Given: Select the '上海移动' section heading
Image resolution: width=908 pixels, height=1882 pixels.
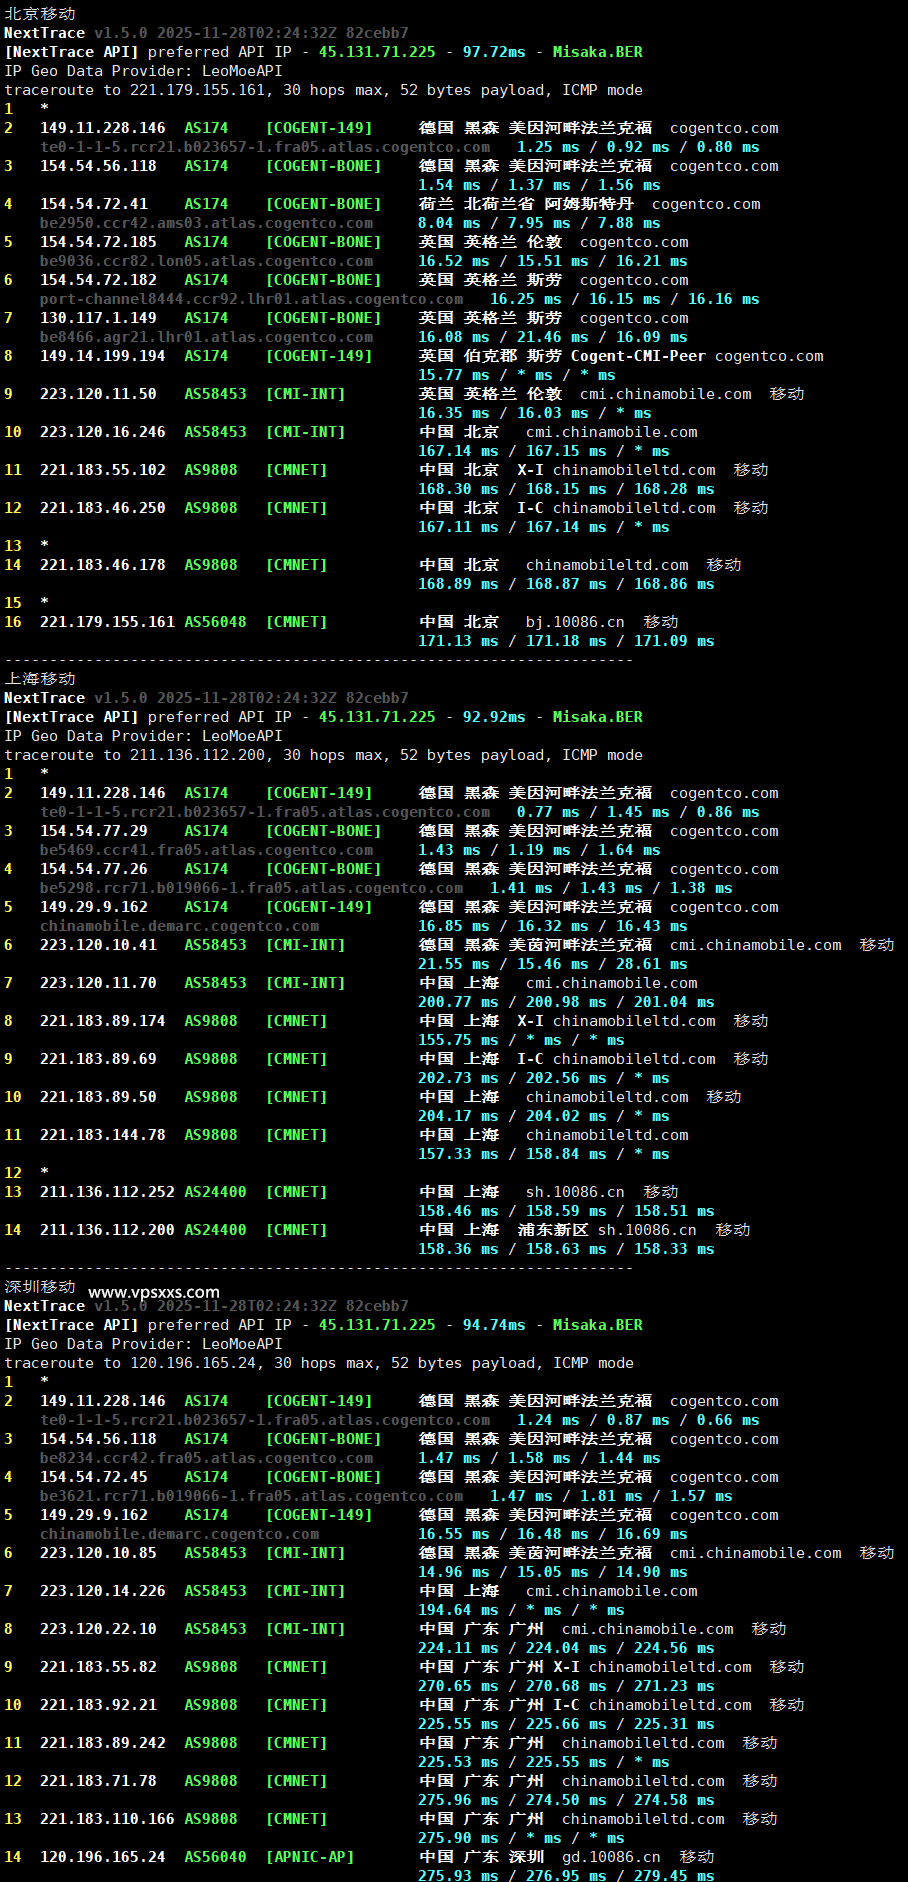Looking at the screenshot, I should coord(40,679).
